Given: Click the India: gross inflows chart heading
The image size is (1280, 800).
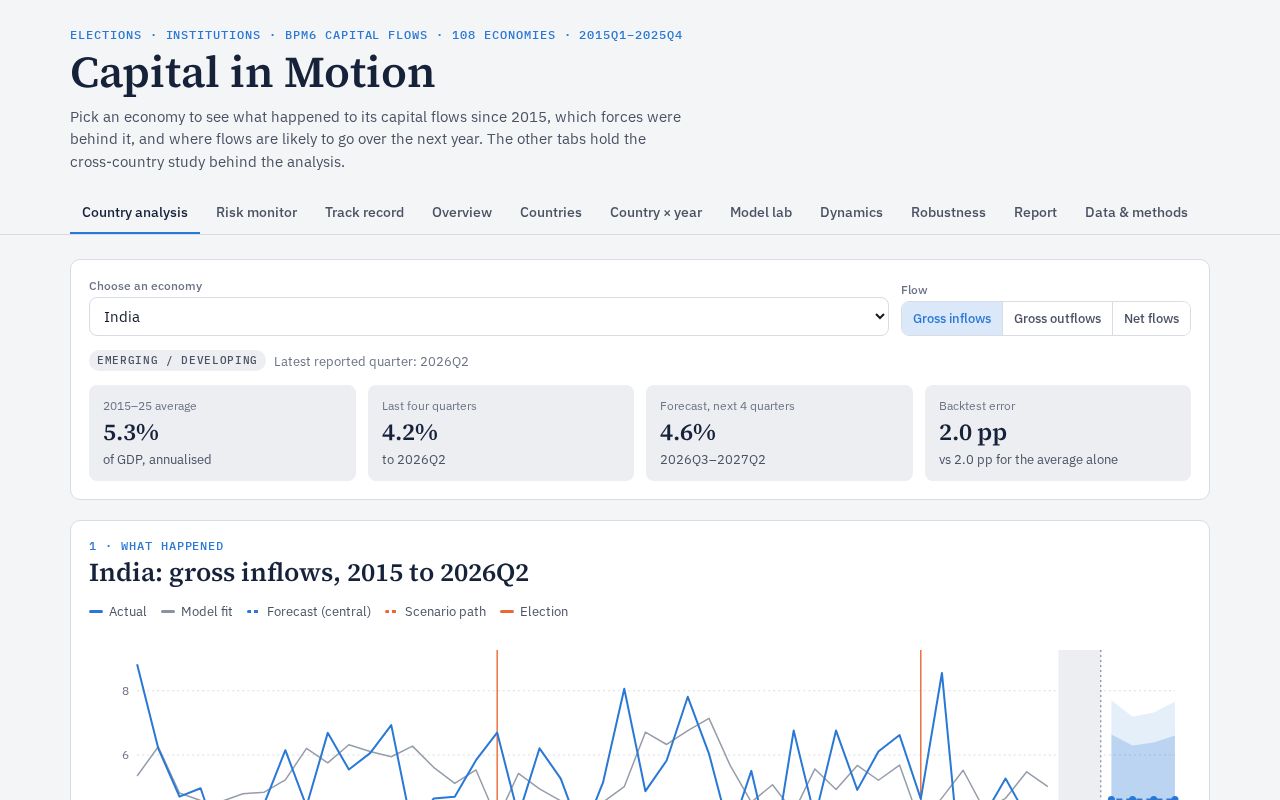Looking at the screenshot, I should pos(309,573).
